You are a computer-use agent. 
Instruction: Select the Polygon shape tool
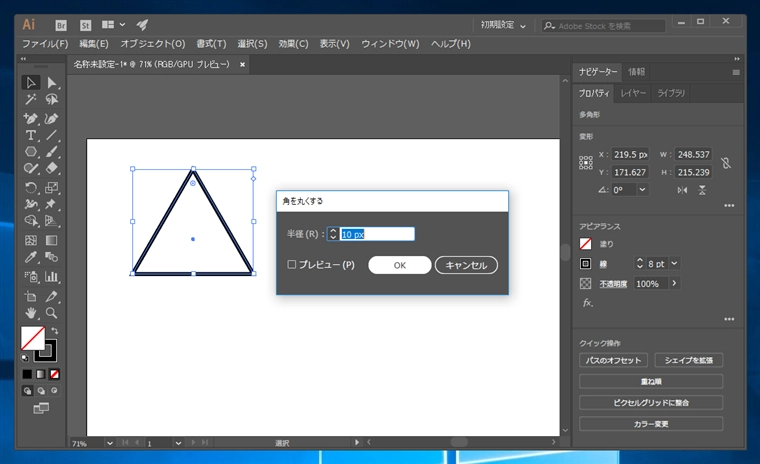click(x=31, y=152)
